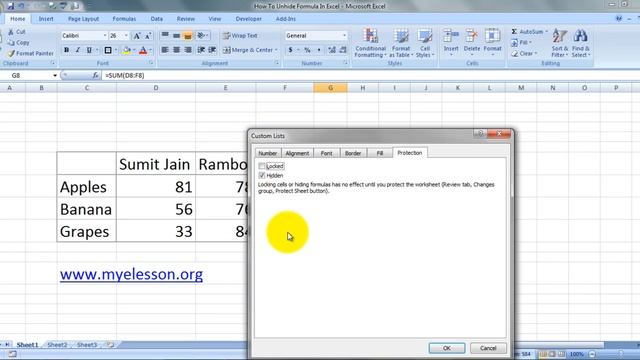Increase font size with Grow Font icon
Viewport: 640px width, 360px height.
137,36
